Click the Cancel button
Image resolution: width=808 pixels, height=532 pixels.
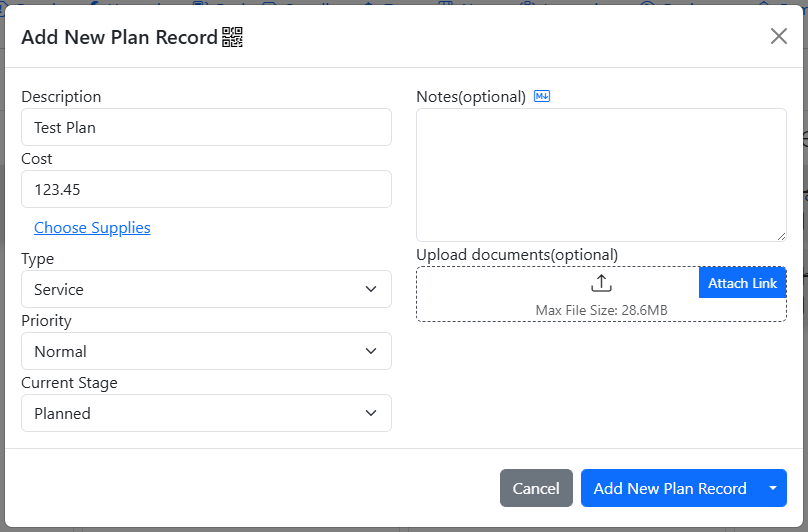[x=536, y=488]
